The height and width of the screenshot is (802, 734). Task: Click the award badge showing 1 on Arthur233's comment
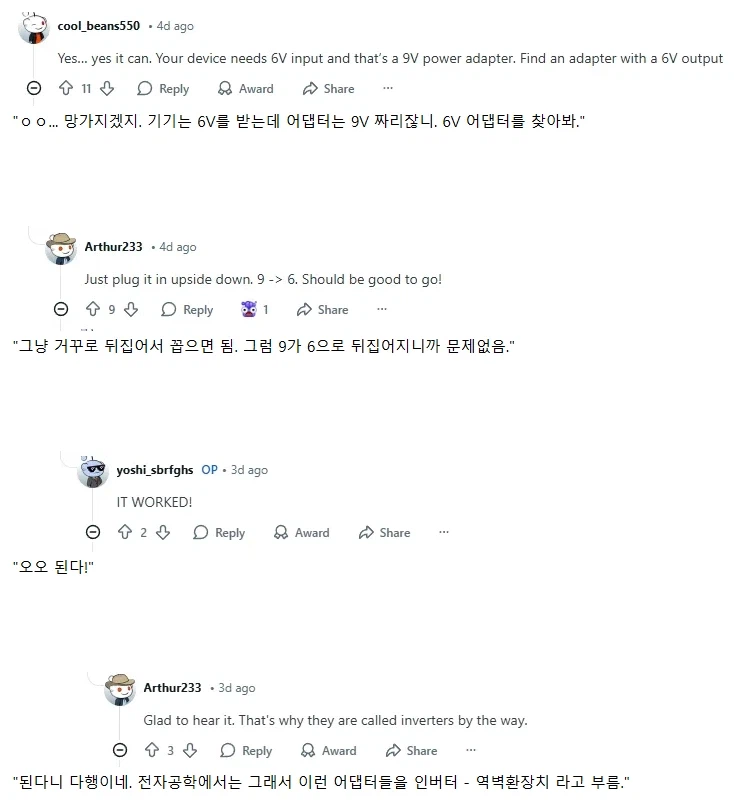(250, 309)
